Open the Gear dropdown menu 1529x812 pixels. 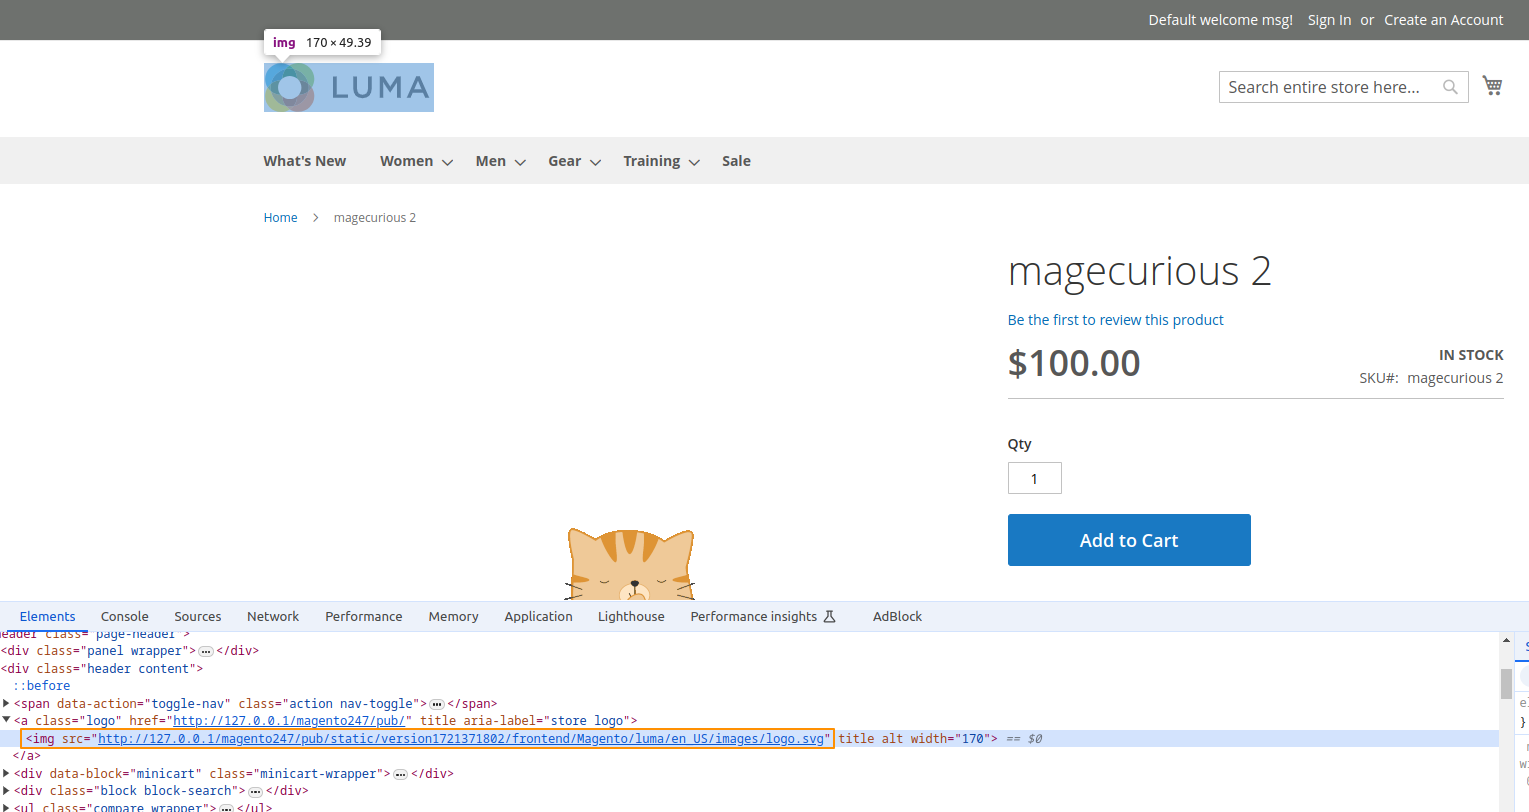[565, 160]
